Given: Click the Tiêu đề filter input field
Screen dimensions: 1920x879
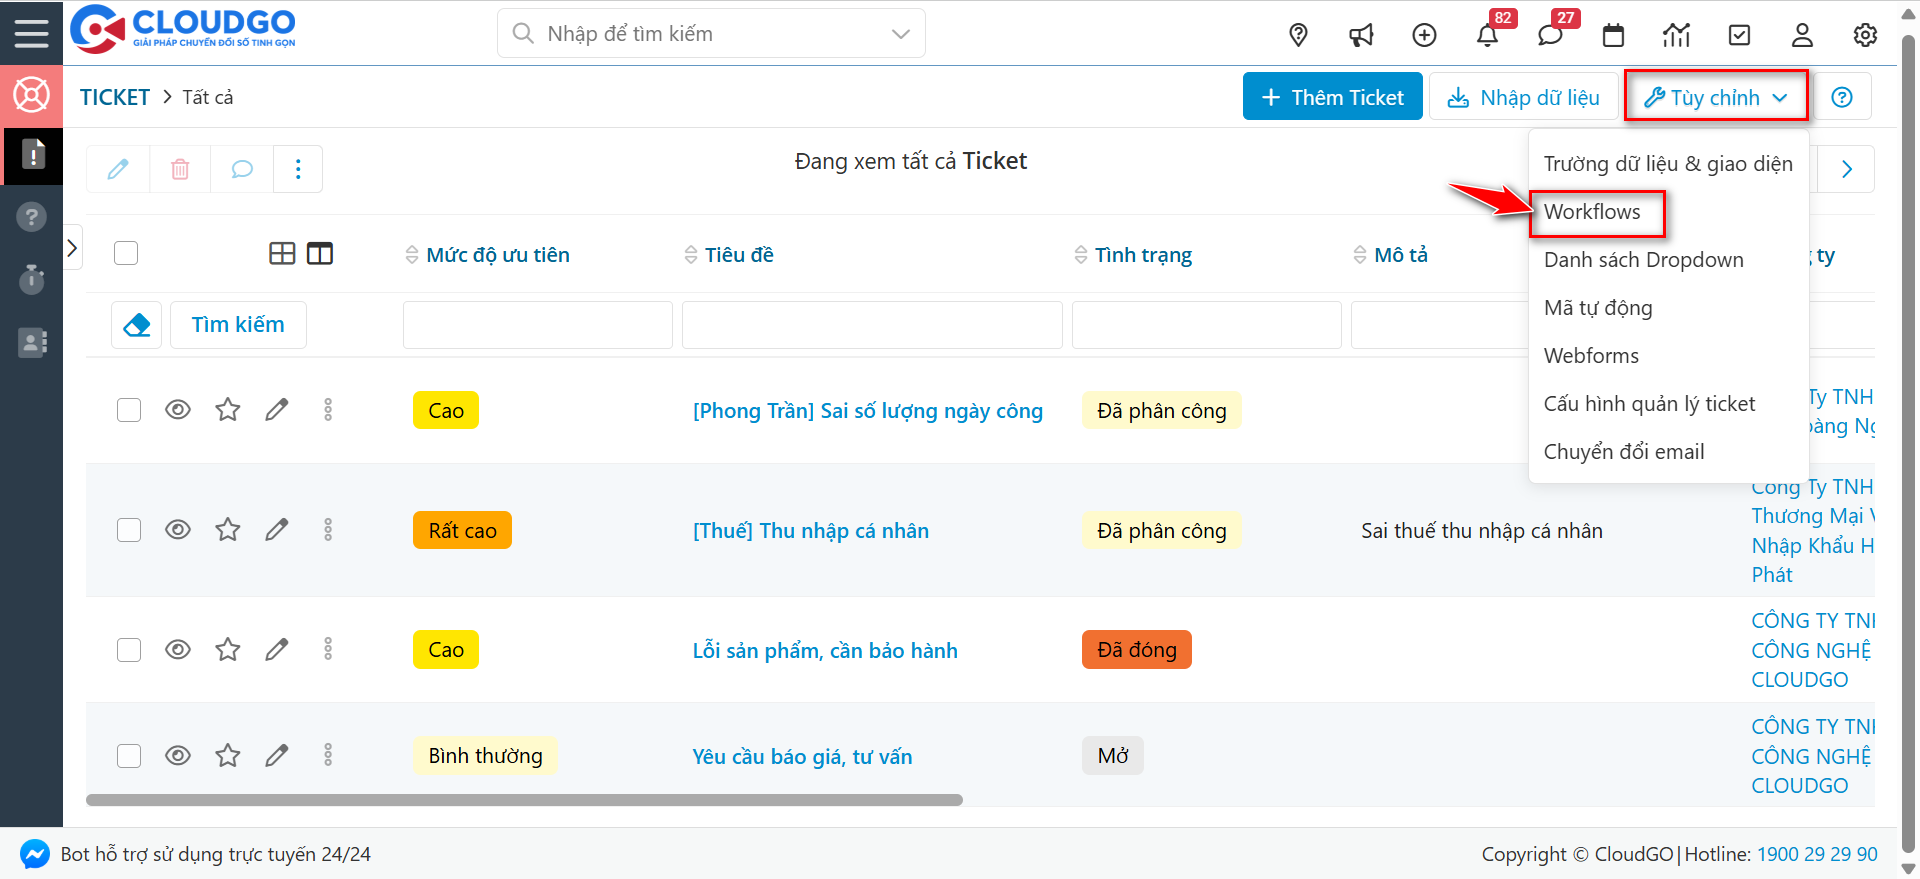Looking at the screenshot, I should coord(871,325).
